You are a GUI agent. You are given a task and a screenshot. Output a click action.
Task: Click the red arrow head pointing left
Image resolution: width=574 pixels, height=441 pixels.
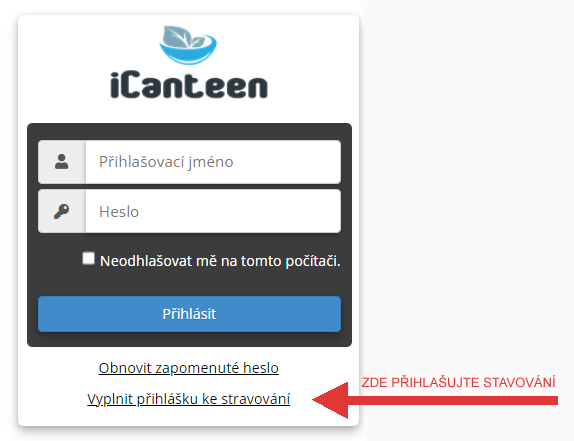click(x=331, y=400)
